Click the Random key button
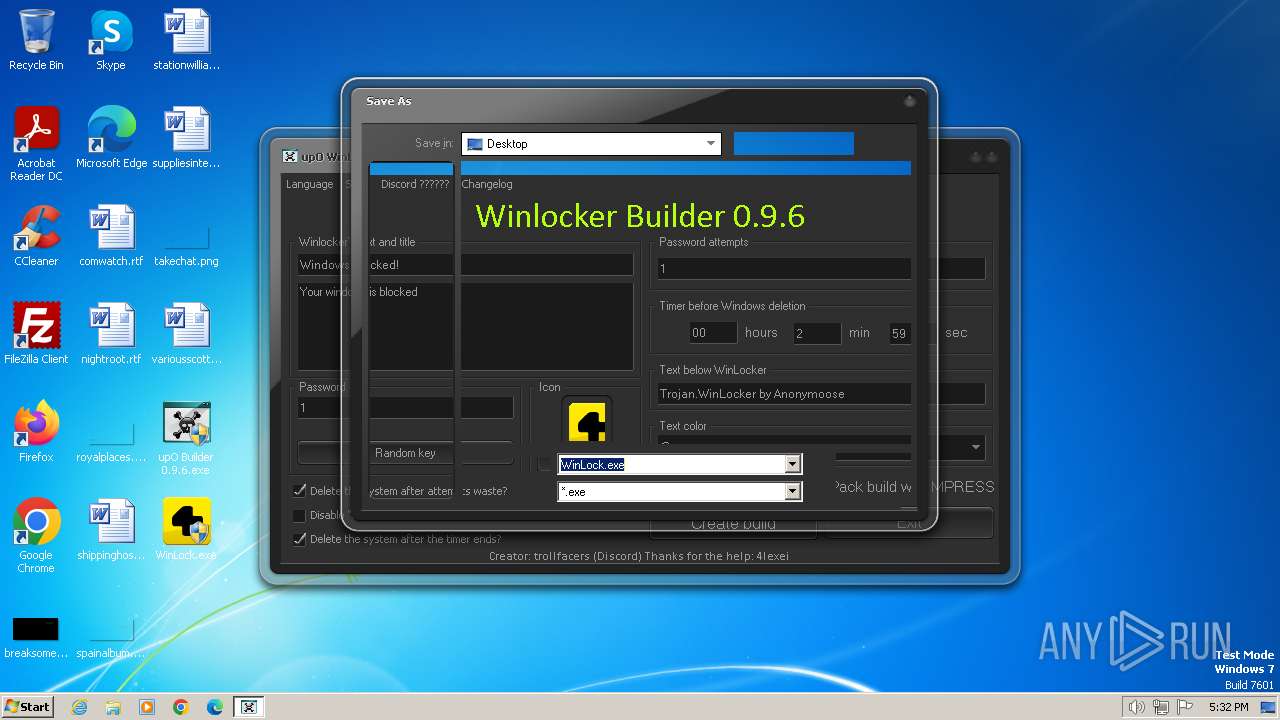Image resolution: width=1280 pixels, height=720 pixels. 405,453
